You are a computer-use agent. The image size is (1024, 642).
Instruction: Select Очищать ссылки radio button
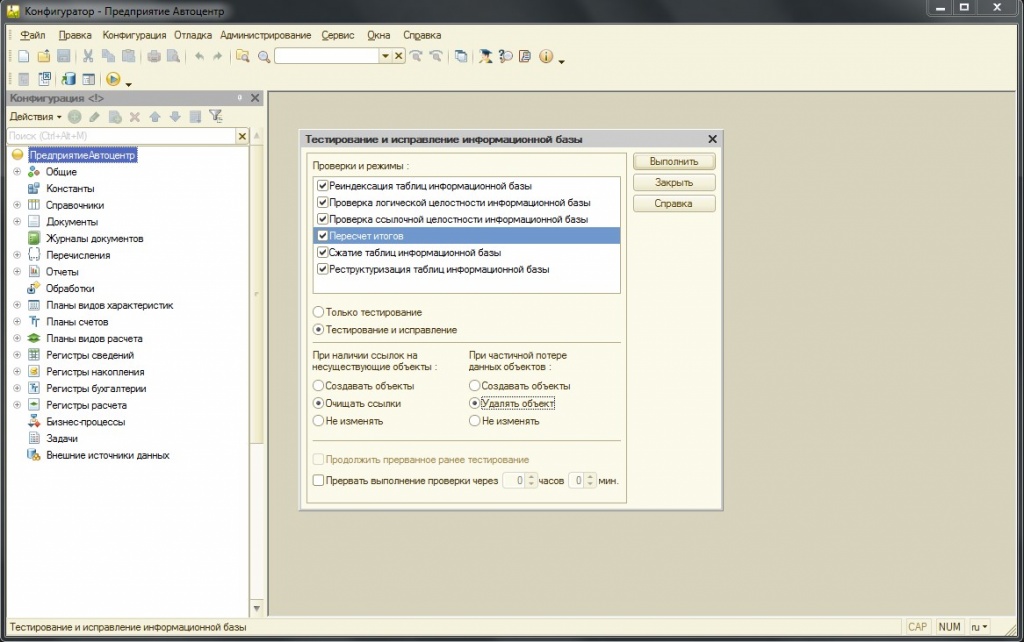tap(318, 404)
